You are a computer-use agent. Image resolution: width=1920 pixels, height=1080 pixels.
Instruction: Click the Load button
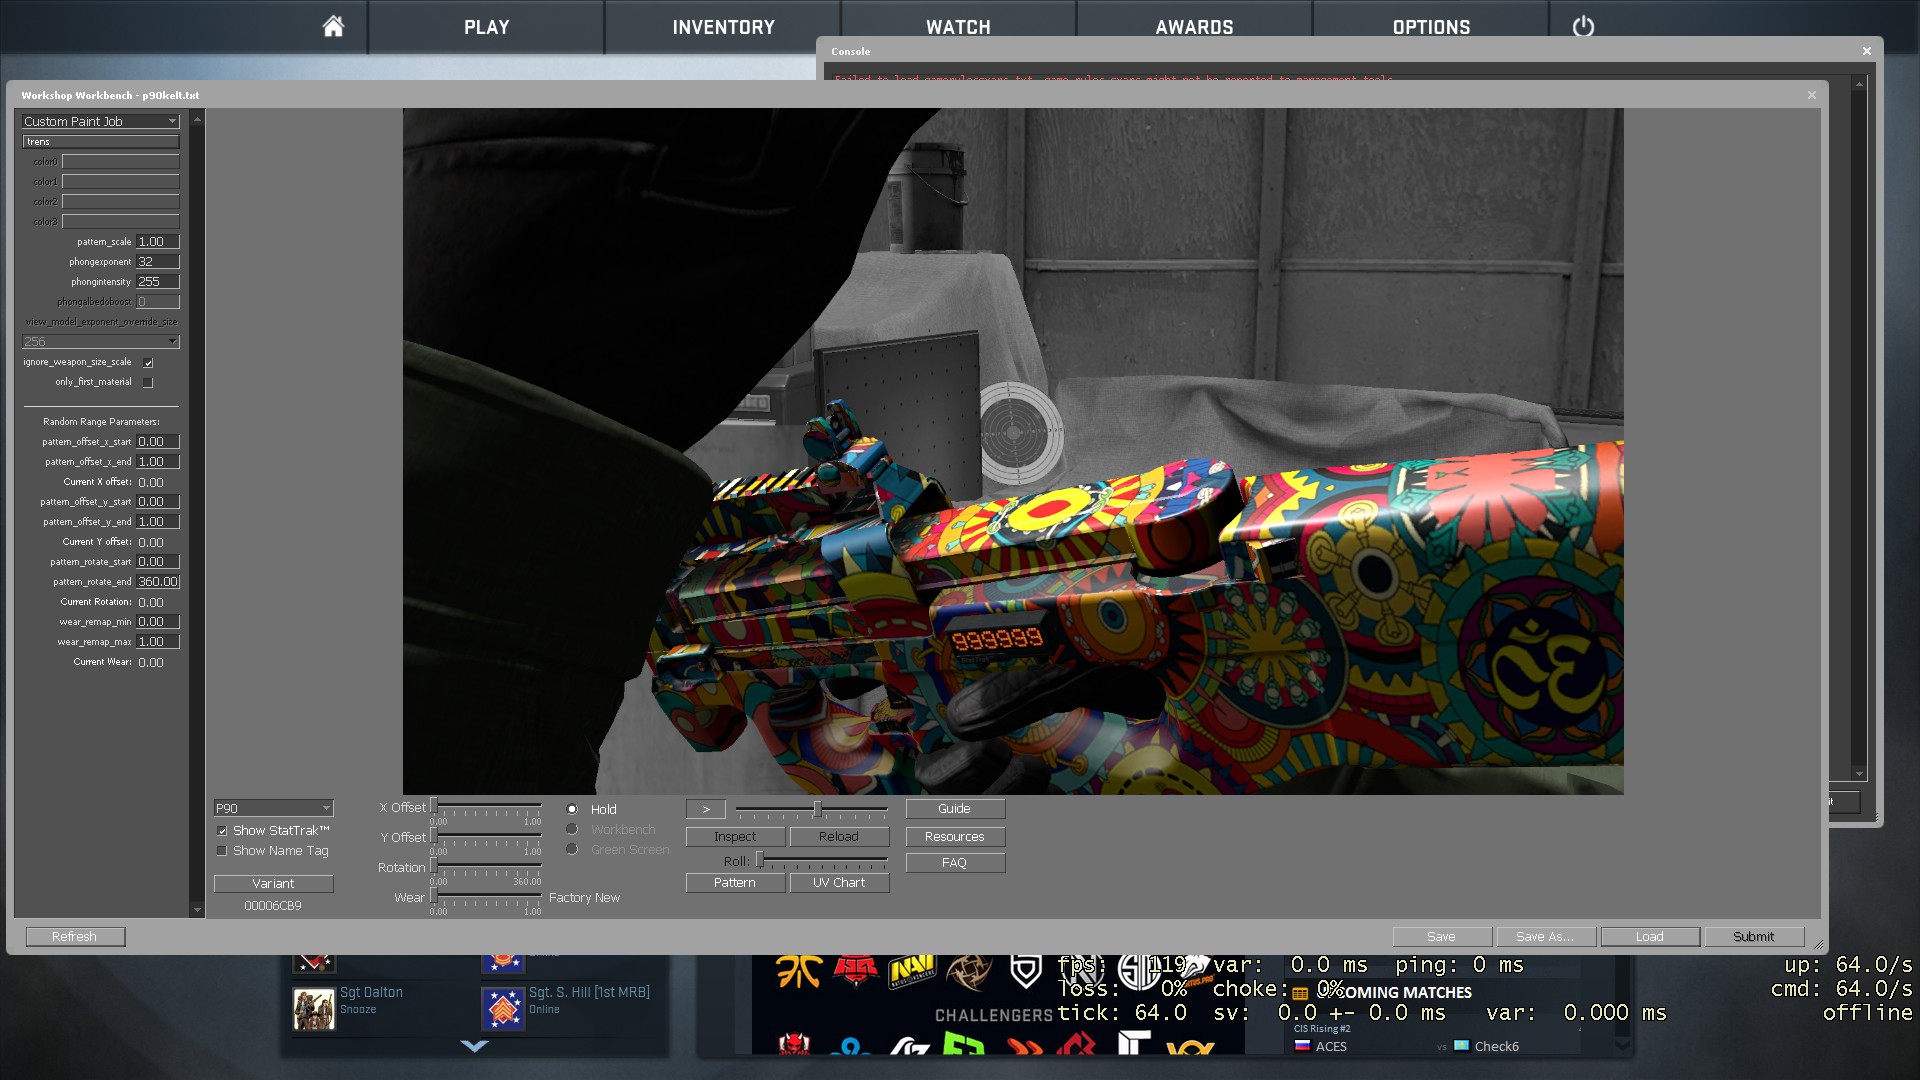point(1649,937)
